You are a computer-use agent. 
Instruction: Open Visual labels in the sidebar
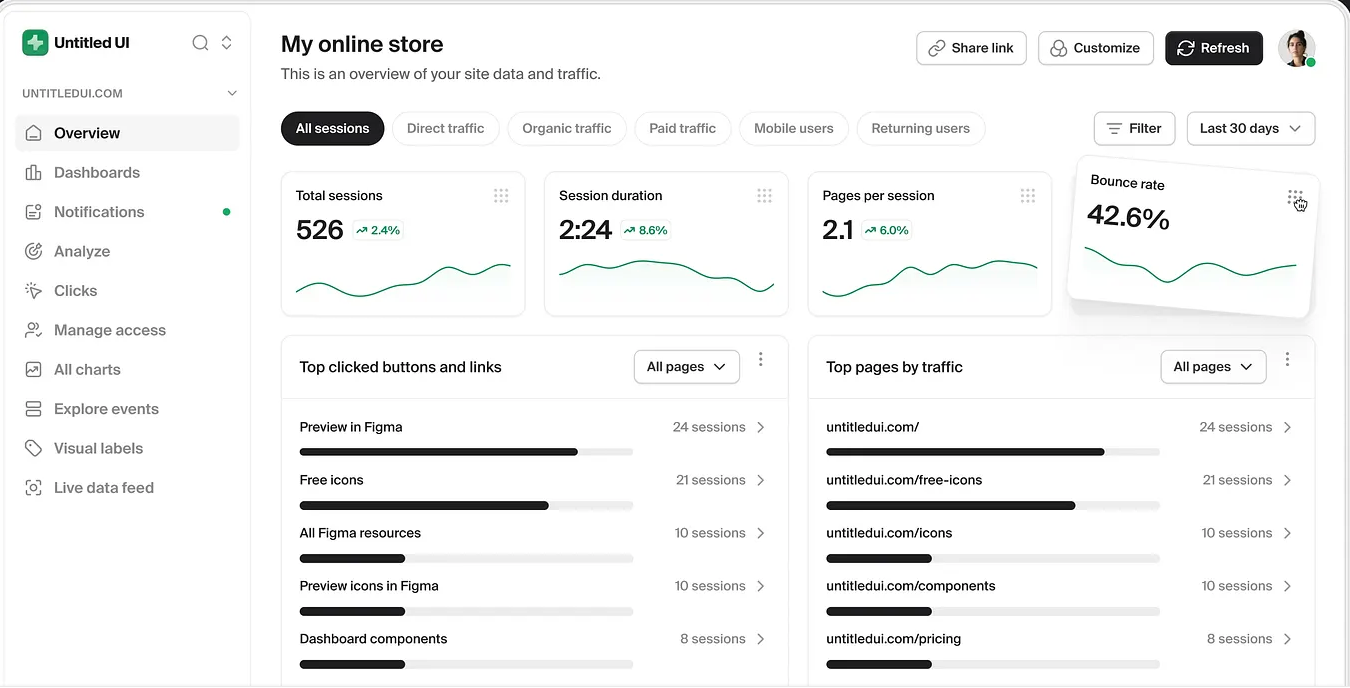(98, 449)
